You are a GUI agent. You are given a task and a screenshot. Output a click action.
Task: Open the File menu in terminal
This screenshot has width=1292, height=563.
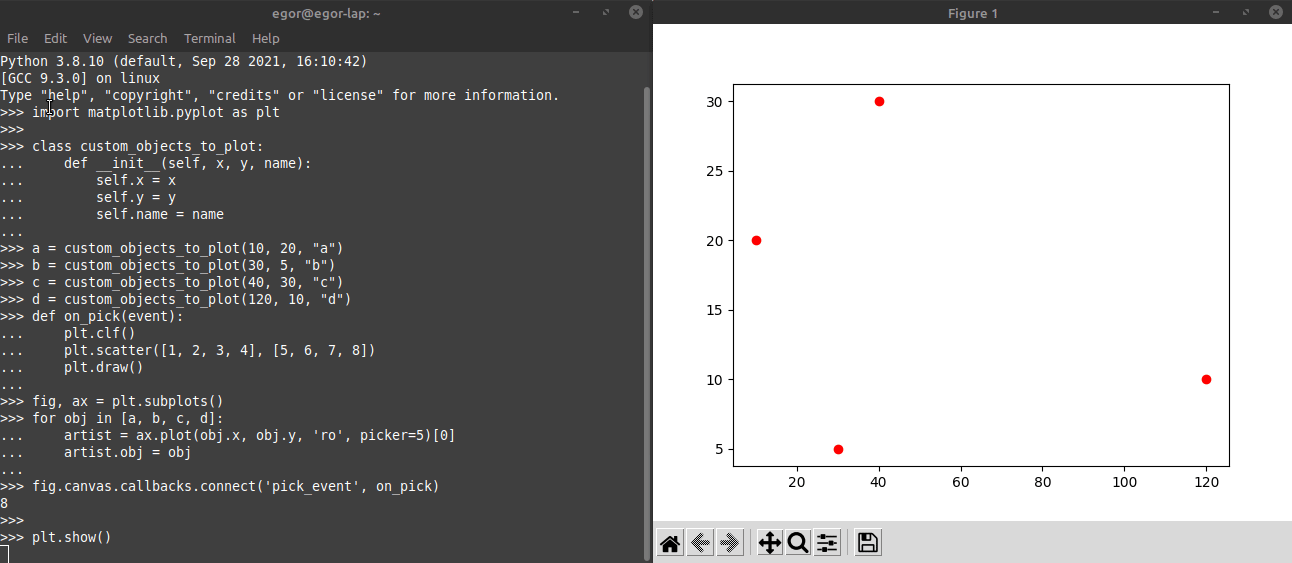click(18, 38)
